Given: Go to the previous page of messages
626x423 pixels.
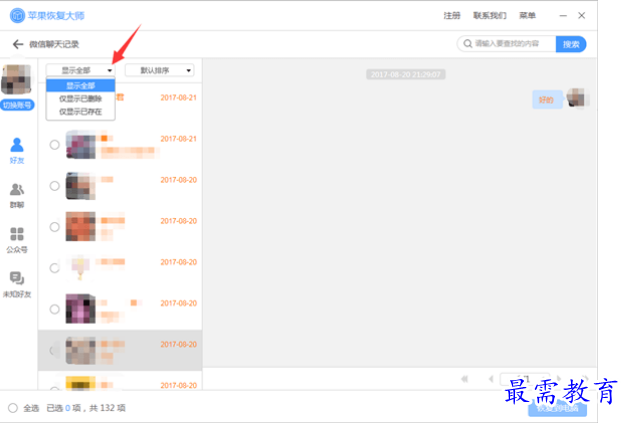Looking at the screenshot, I should [491, 379].
